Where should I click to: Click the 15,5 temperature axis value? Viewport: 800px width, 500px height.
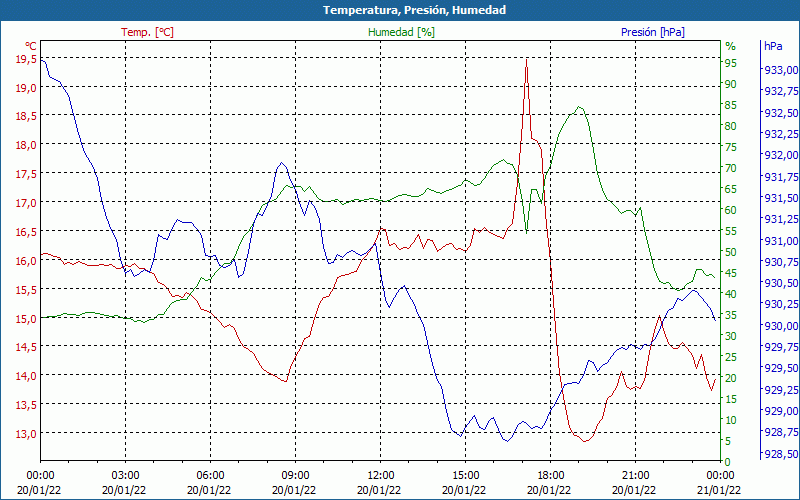tap(27, 290)
